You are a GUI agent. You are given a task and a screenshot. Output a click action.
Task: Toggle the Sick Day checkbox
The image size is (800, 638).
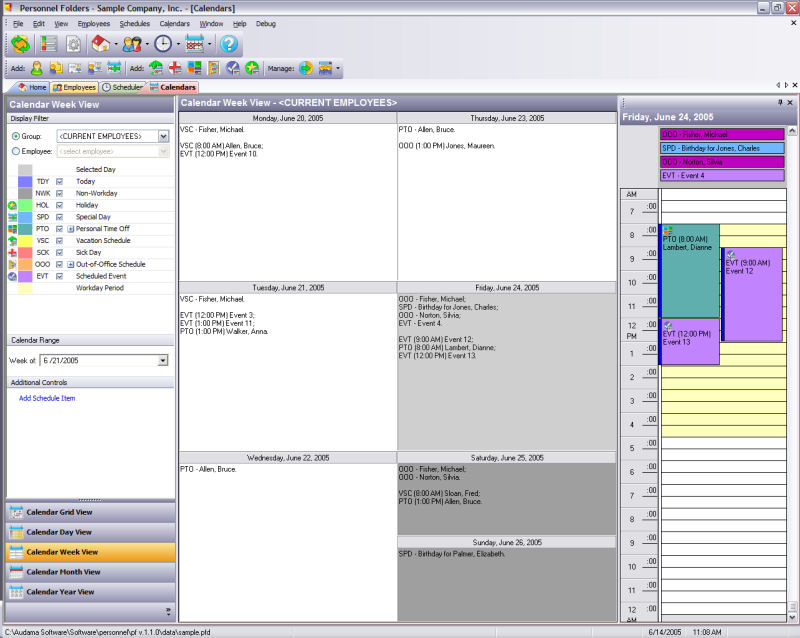click(60, 252)
